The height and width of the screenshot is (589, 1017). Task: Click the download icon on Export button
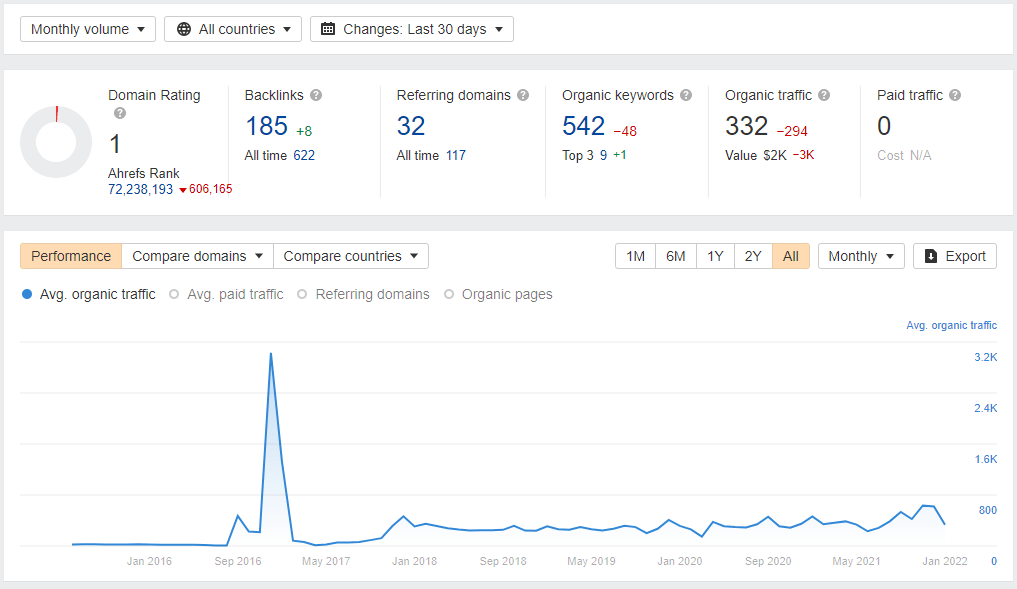(931, 256)
